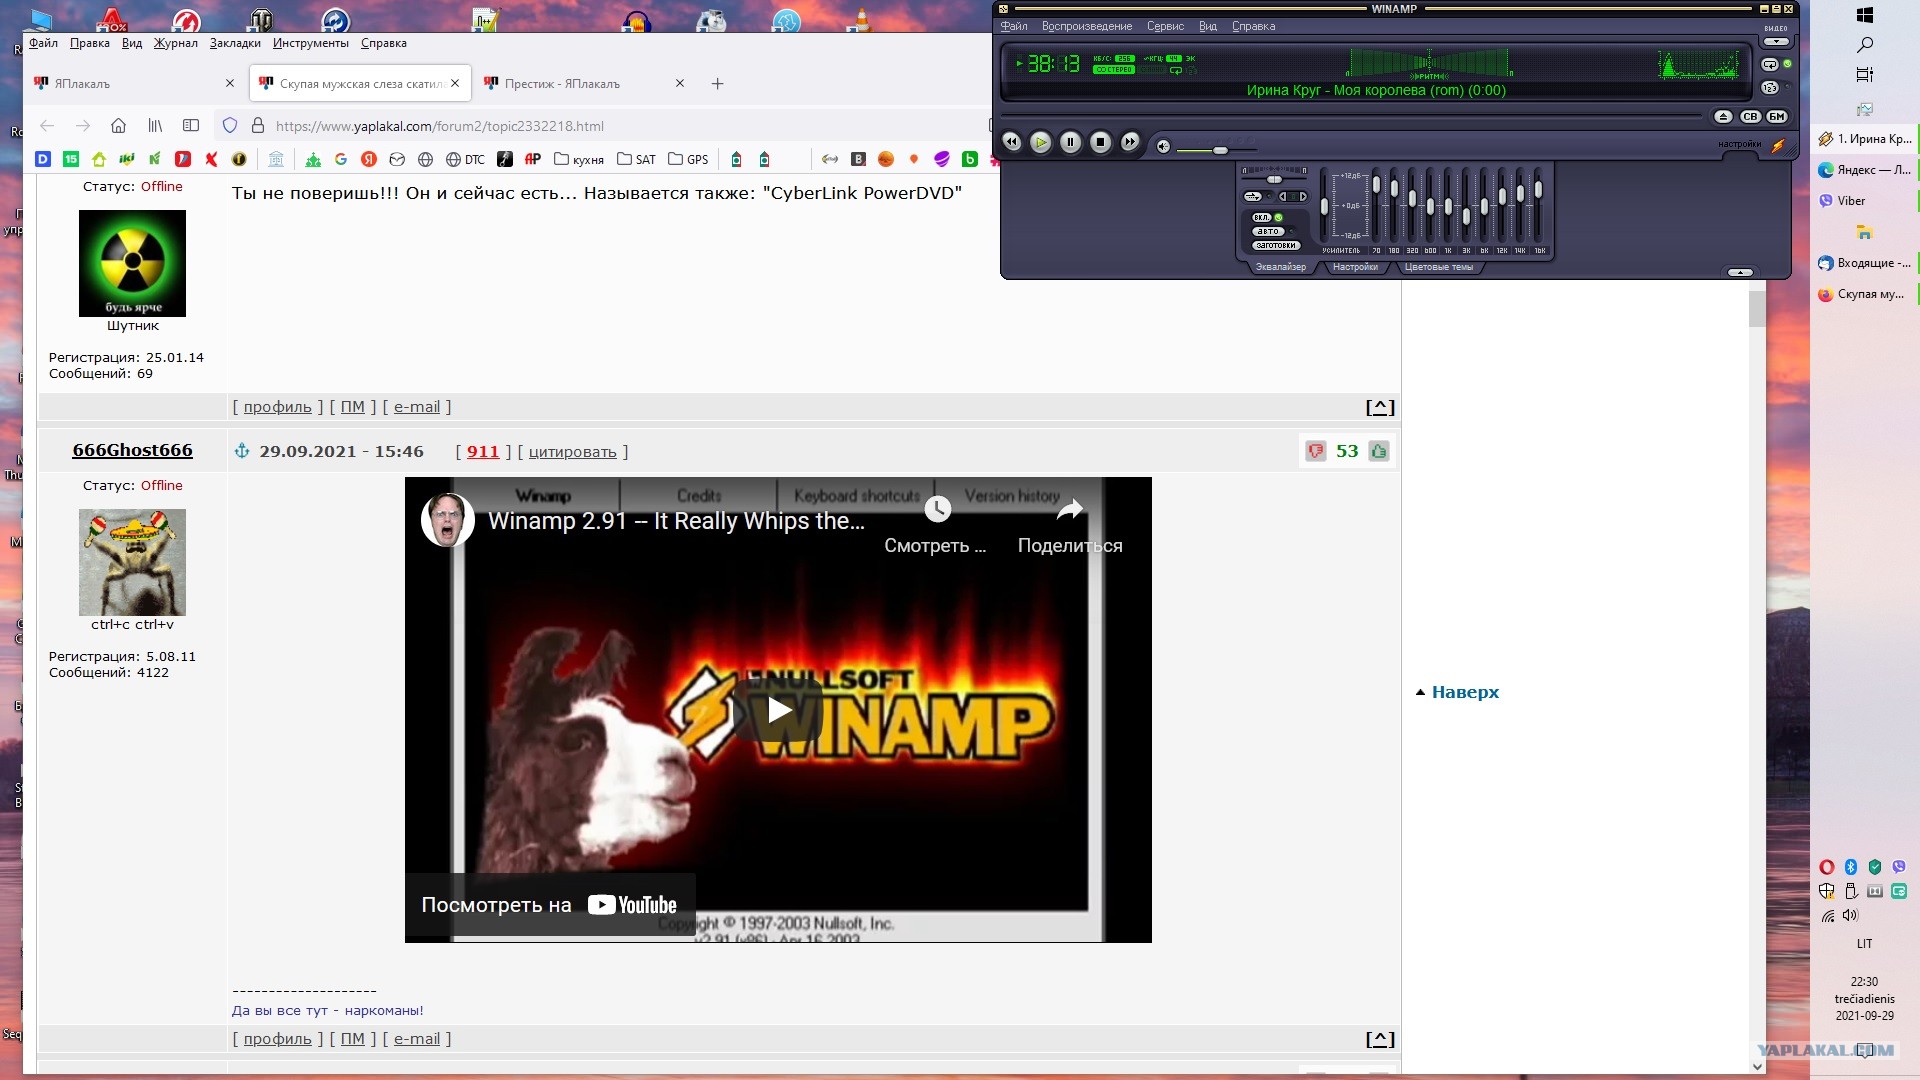1920x1080 pixels.
Task: Switch to Настройки tab in Winamp drawer
Action: click(1355, 268)
